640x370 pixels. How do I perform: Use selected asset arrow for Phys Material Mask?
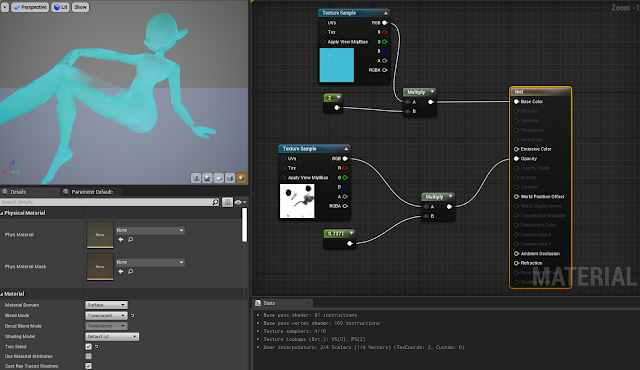coord(121,271)
